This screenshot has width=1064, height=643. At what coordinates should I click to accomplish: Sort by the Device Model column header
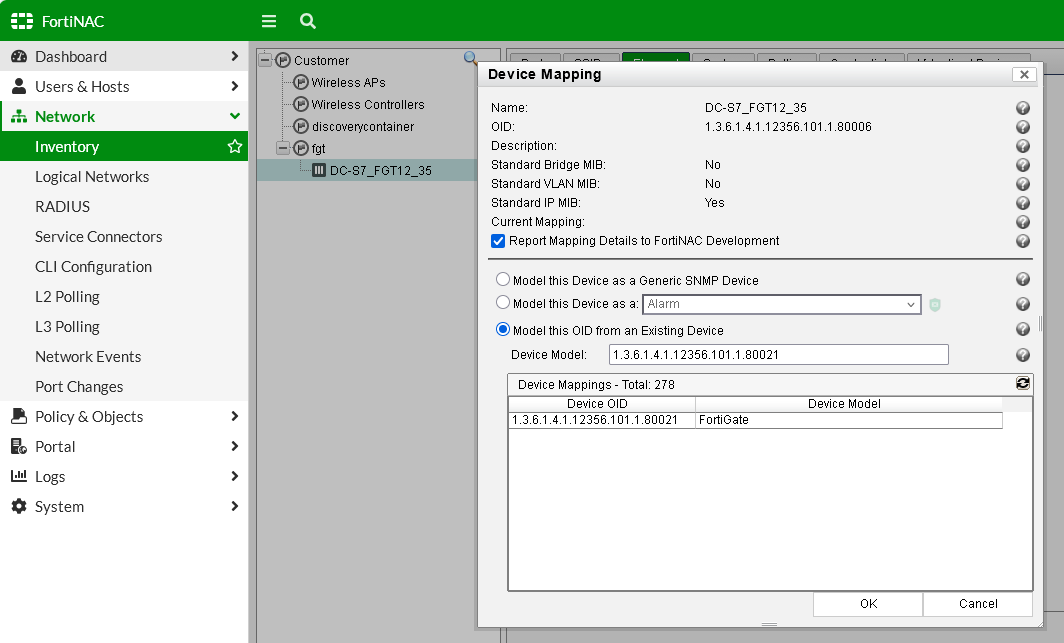(x=848, y=404)
